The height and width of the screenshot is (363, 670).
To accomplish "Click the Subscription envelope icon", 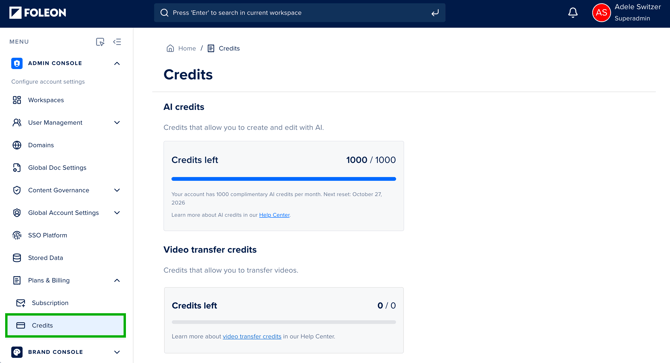I will tap(21, 303).
